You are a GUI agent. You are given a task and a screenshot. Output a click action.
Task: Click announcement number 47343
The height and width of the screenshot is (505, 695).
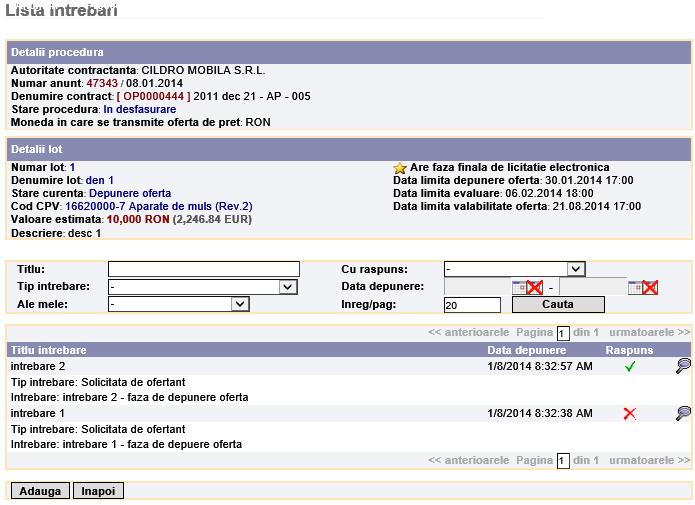(x=102, y=83)
